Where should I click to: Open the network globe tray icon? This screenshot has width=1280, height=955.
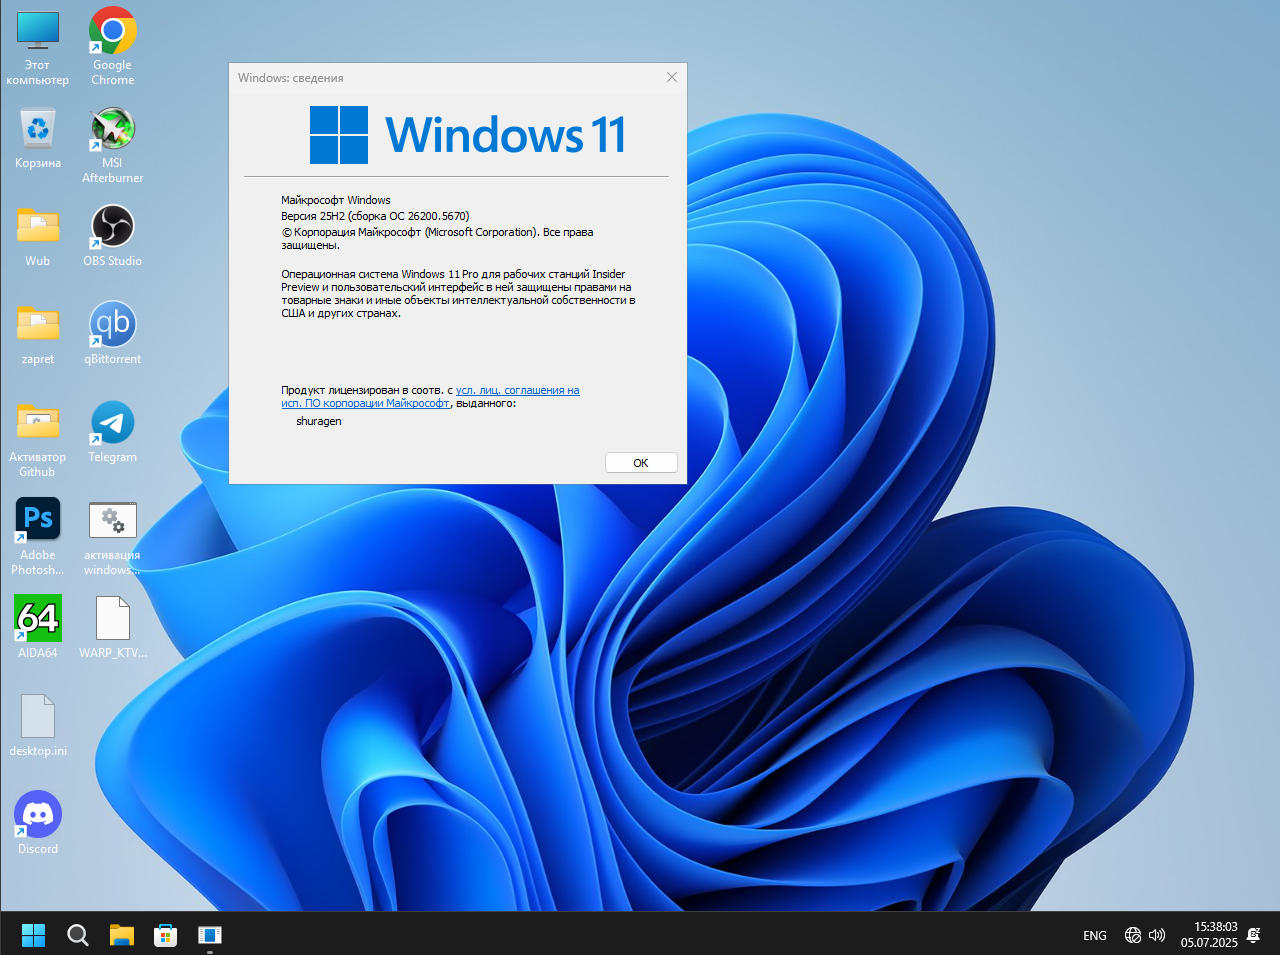click(x=1133, y=935)
